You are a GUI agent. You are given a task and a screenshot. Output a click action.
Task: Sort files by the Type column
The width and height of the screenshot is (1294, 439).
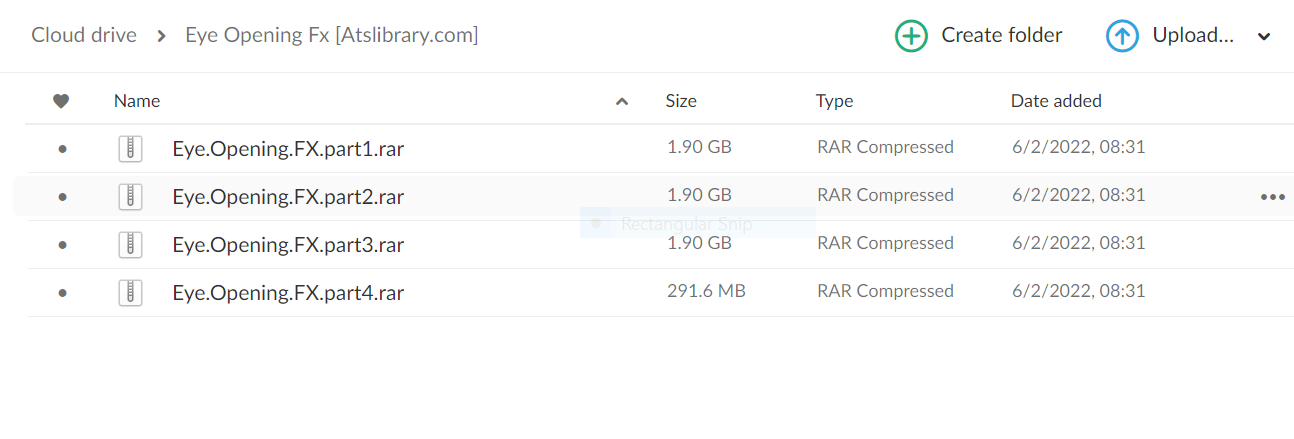coord(834,100)
